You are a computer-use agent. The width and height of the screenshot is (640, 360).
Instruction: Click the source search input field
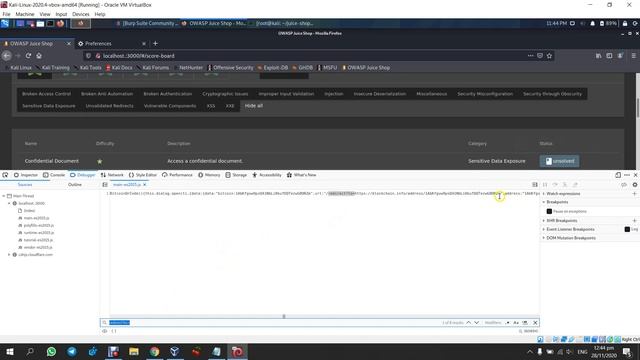pos(273,322)
